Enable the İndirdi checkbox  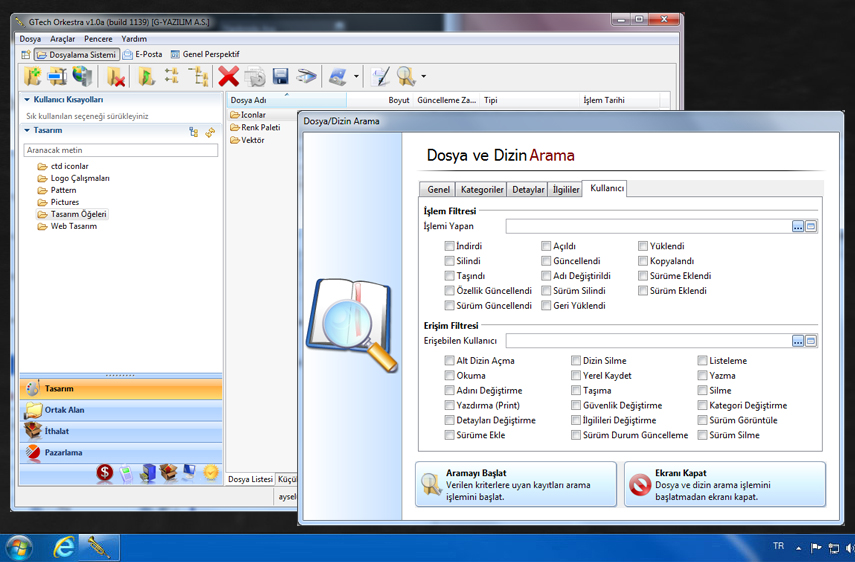(x=450, y=246)
